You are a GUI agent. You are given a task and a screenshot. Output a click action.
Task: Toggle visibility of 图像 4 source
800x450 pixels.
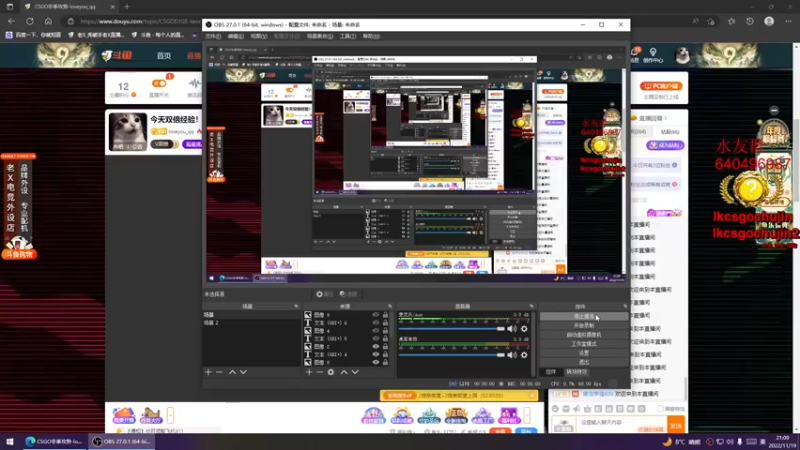[x=376, y=331]
